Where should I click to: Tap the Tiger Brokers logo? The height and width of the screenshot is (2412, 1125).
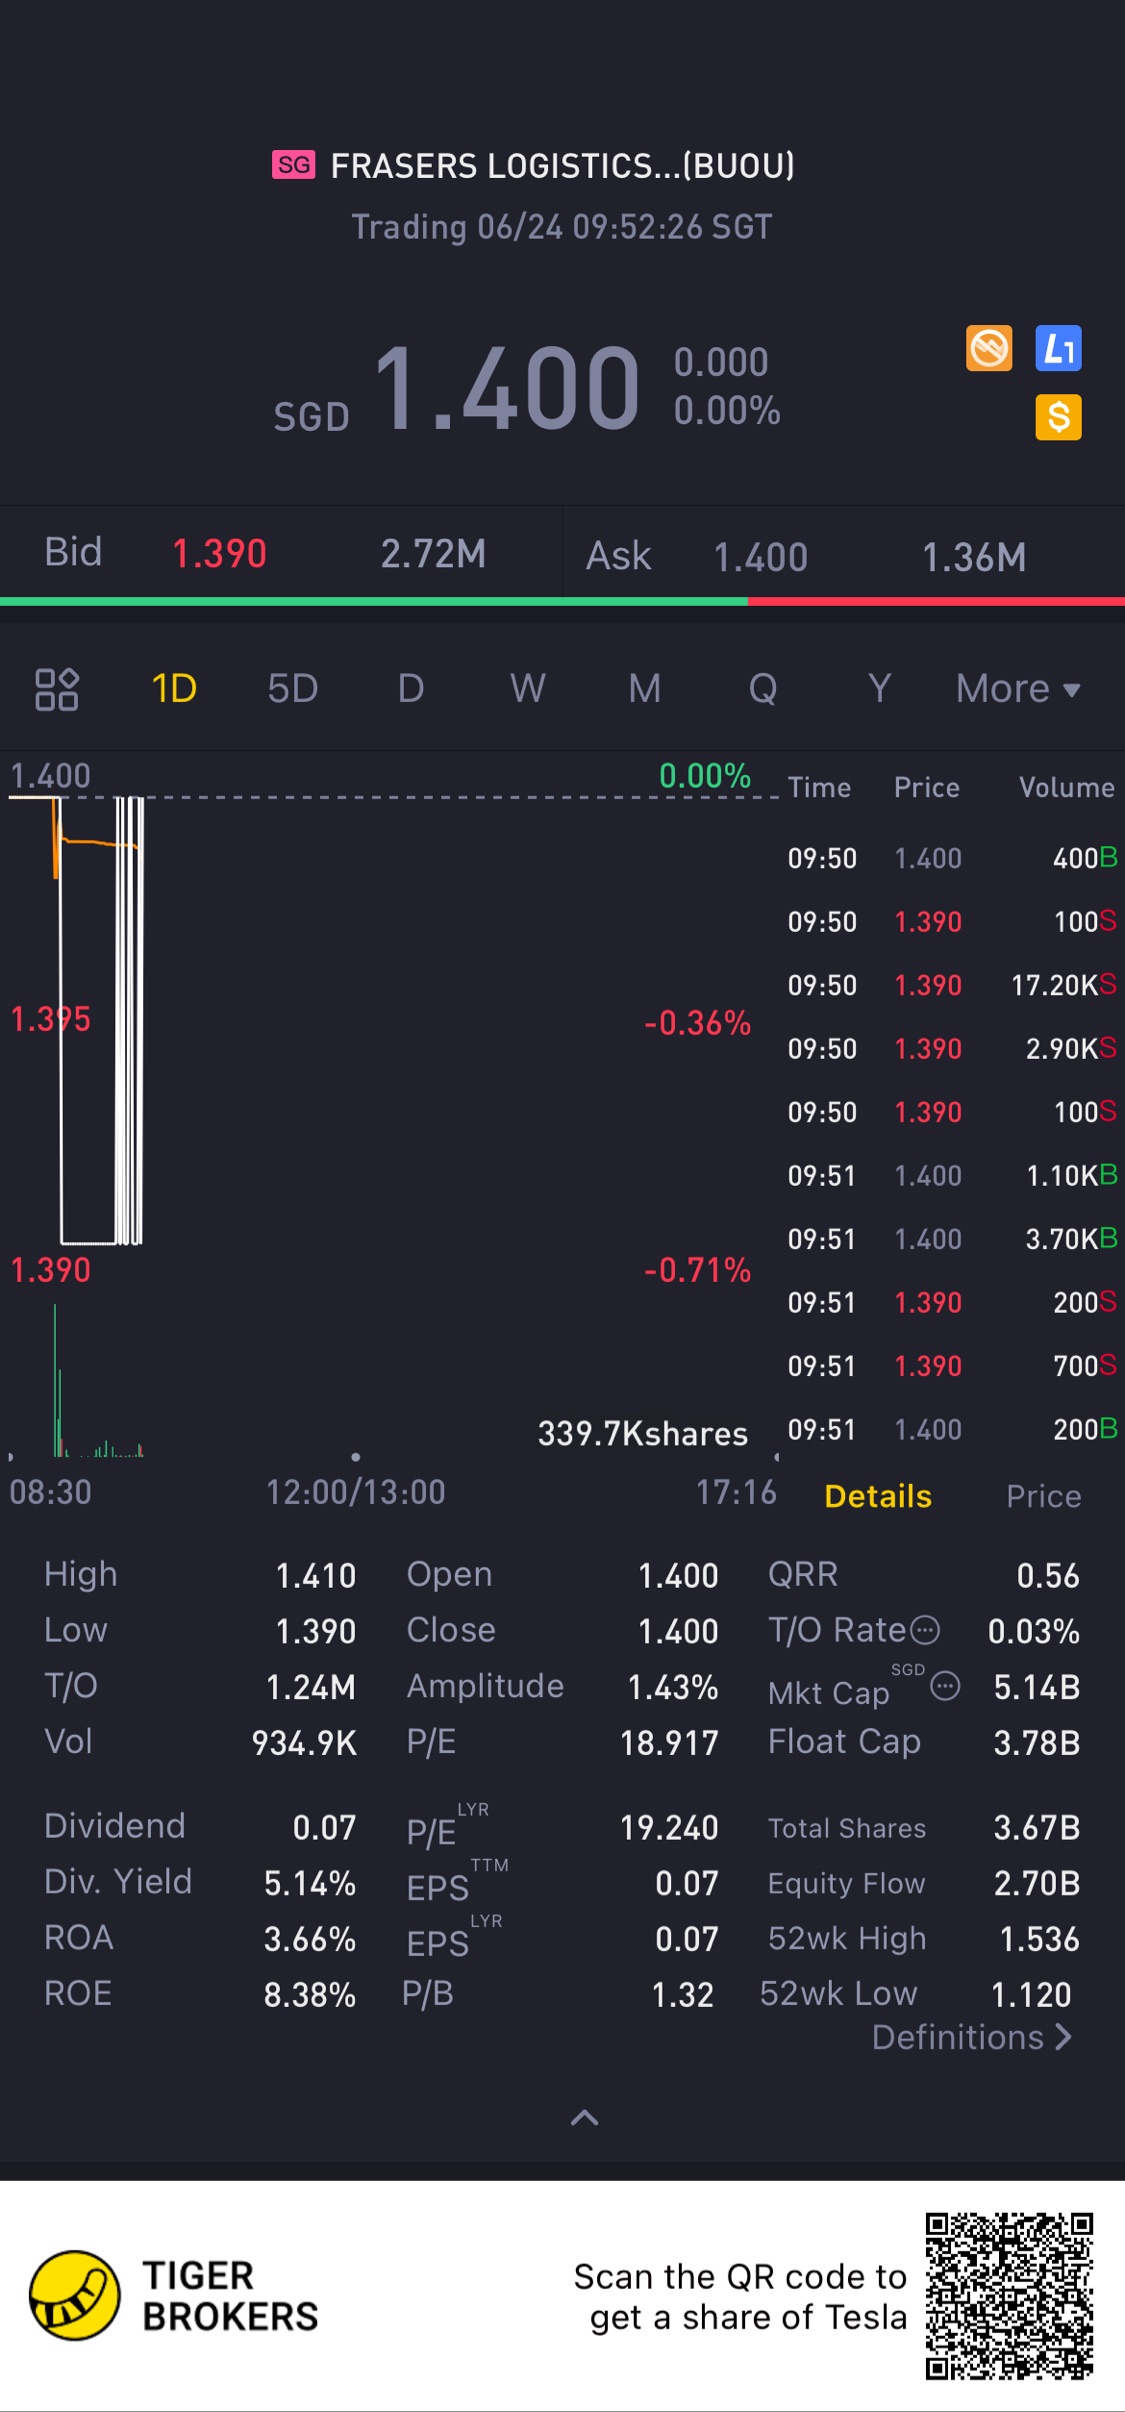pyautogui.click(x=74, y=2296)
